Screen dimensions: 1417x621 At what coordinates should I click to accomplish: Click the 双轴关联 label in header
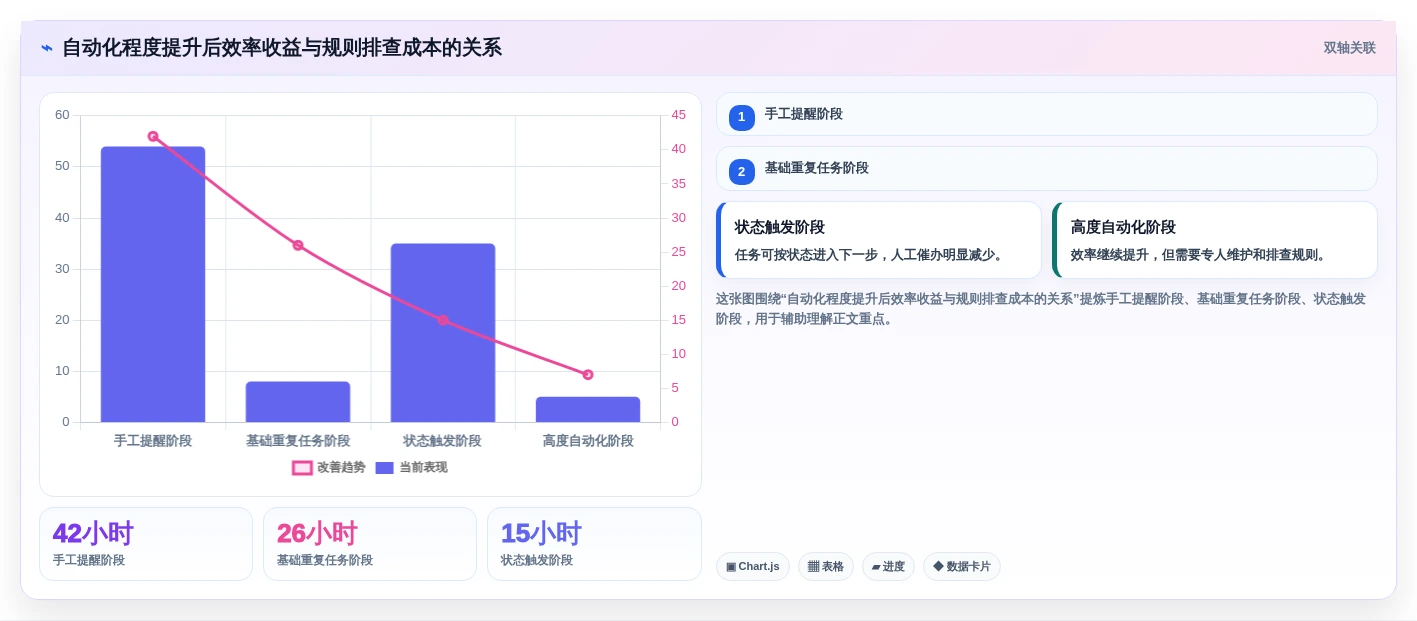1349,48
